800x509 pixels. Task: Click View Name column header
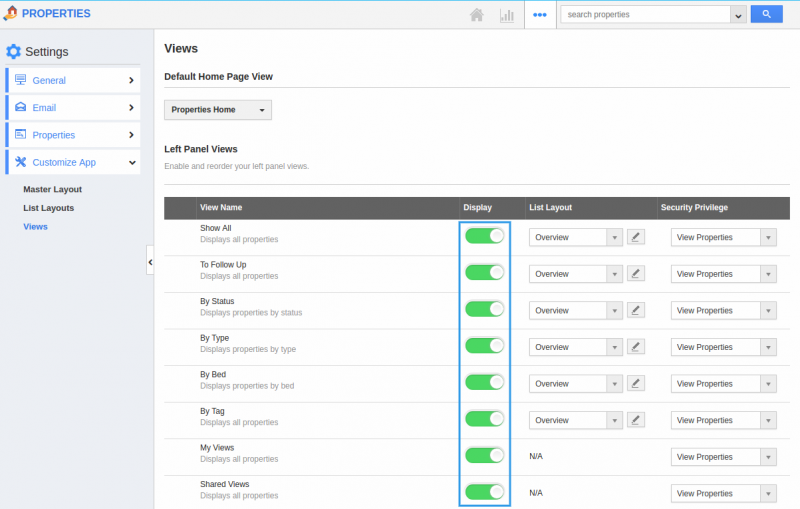(x=221, y=208)
